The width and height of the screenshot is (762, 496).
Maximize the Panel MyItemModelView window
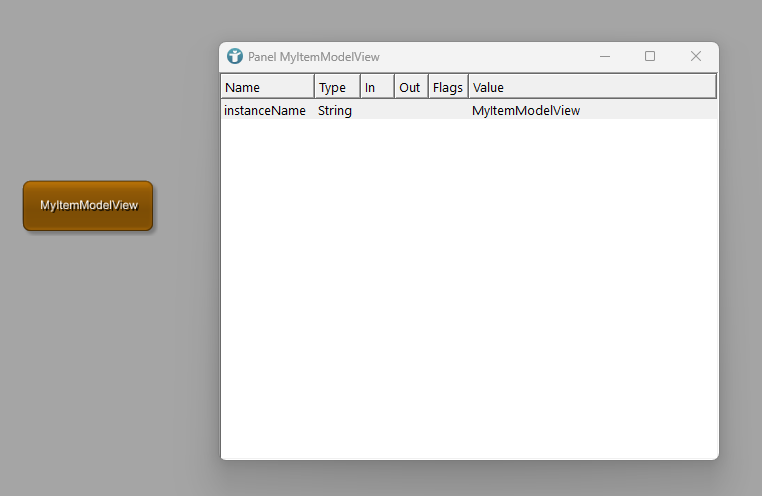point(650,57)
